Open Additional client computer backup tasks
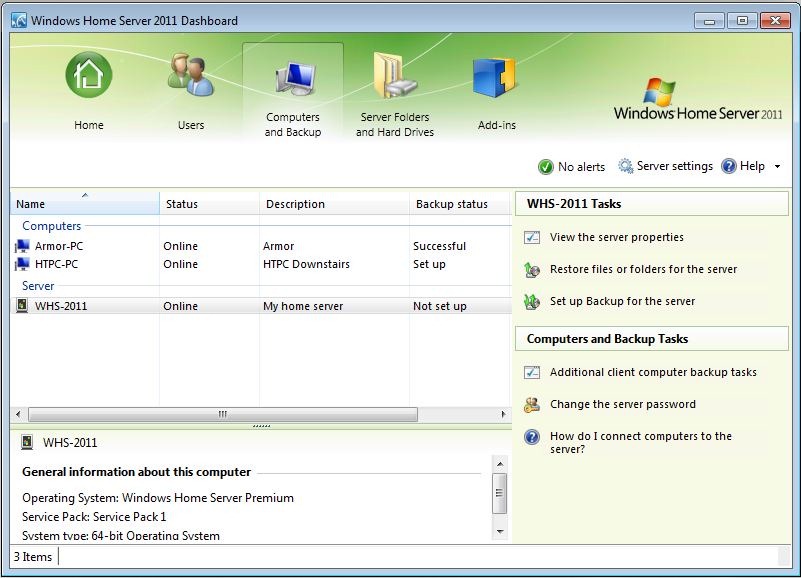The height and width of the screenshot is (578, 801). click(x=653, y=372)
